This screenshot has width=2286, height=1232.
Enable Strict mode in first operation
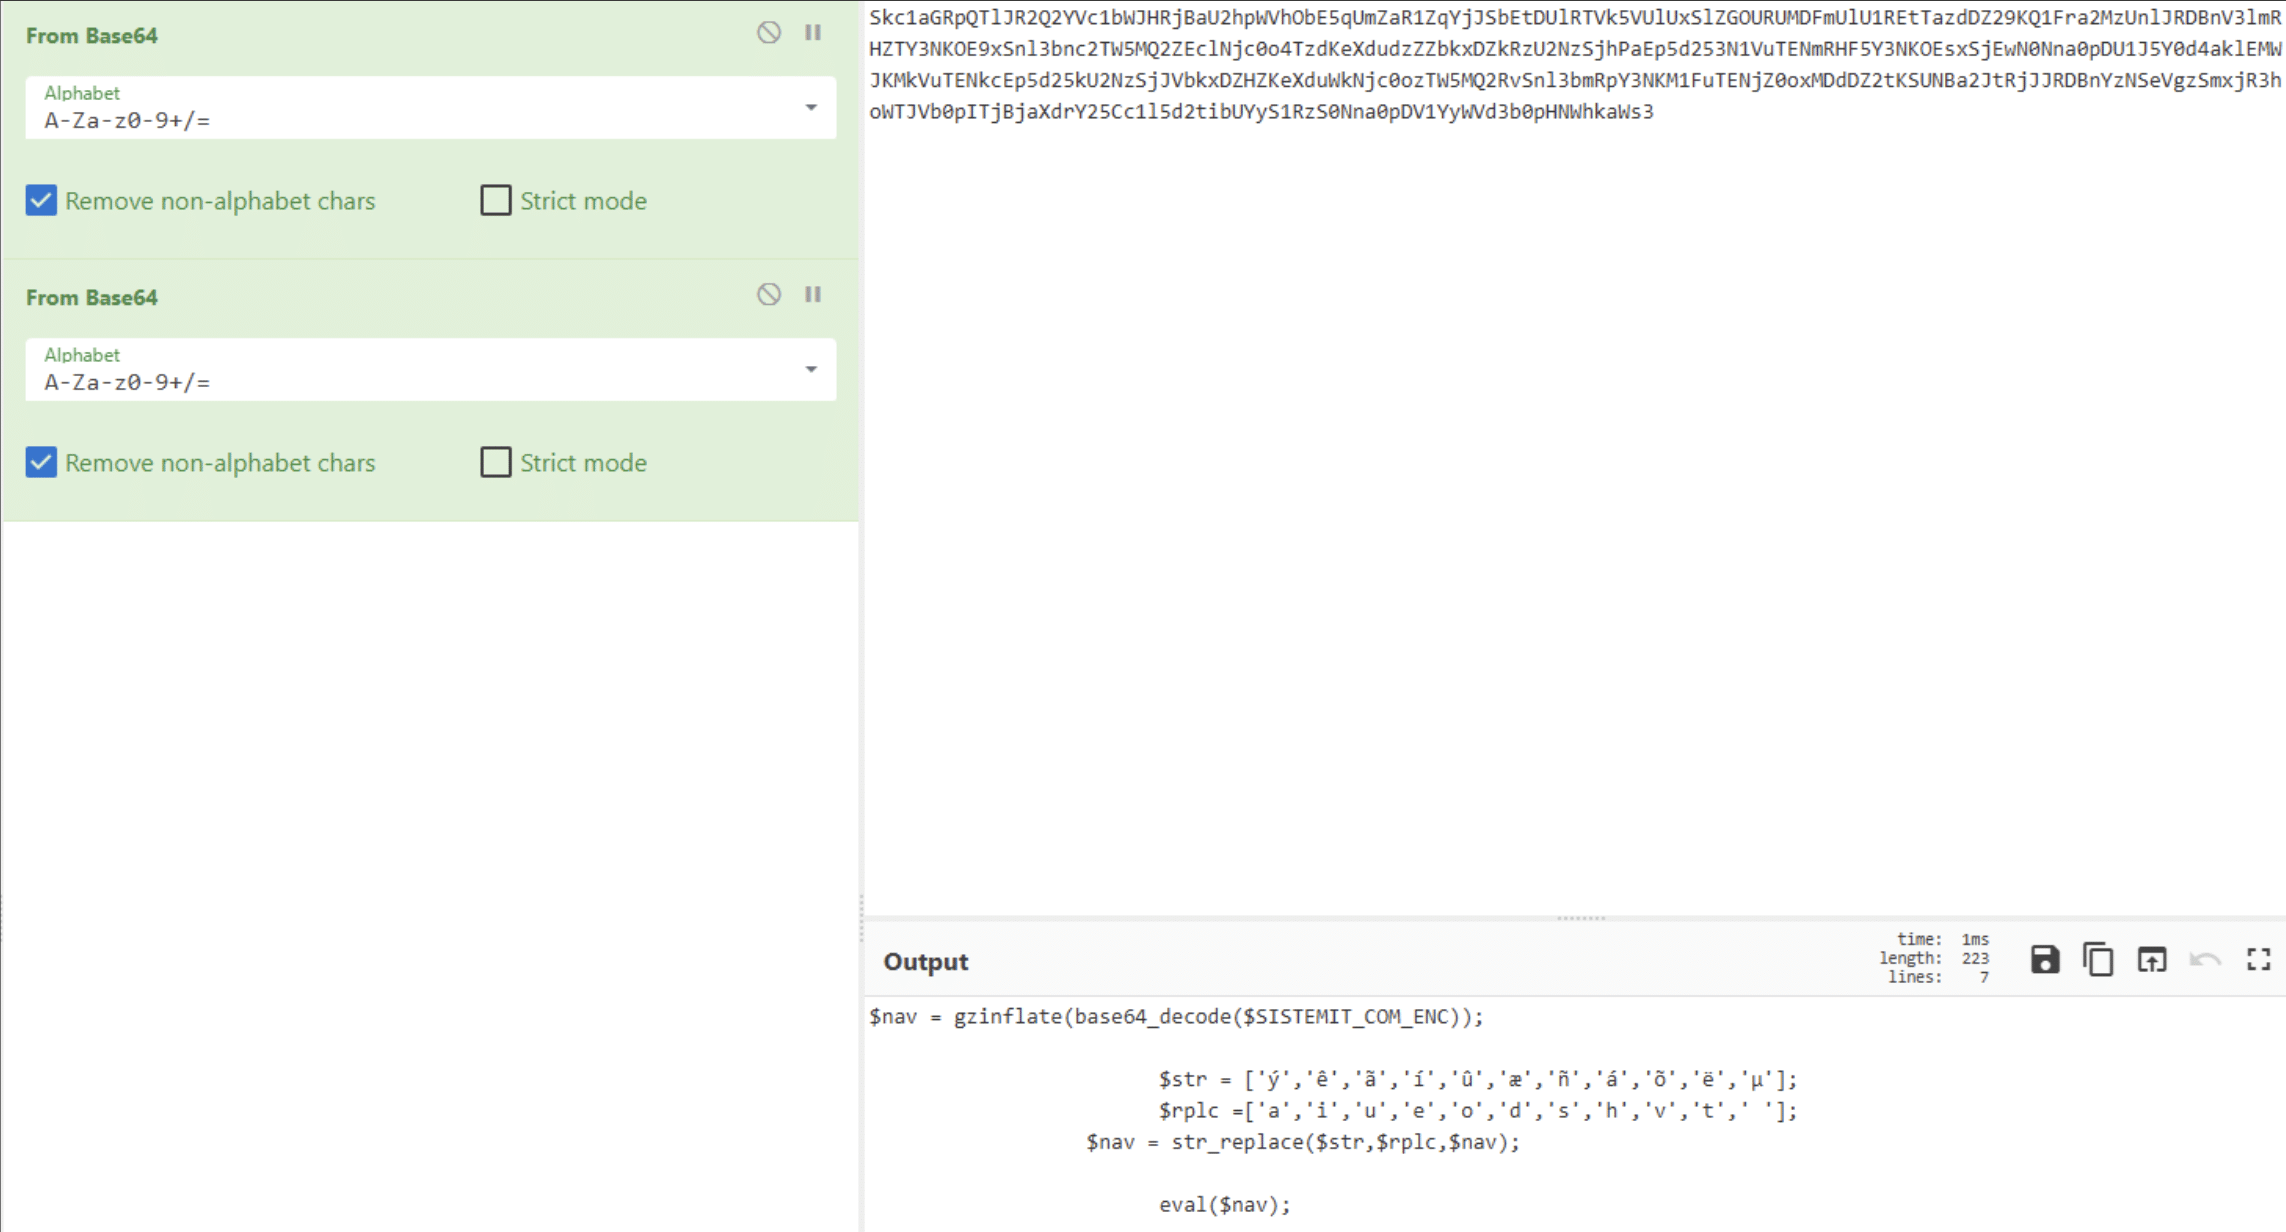click(496, 201)
